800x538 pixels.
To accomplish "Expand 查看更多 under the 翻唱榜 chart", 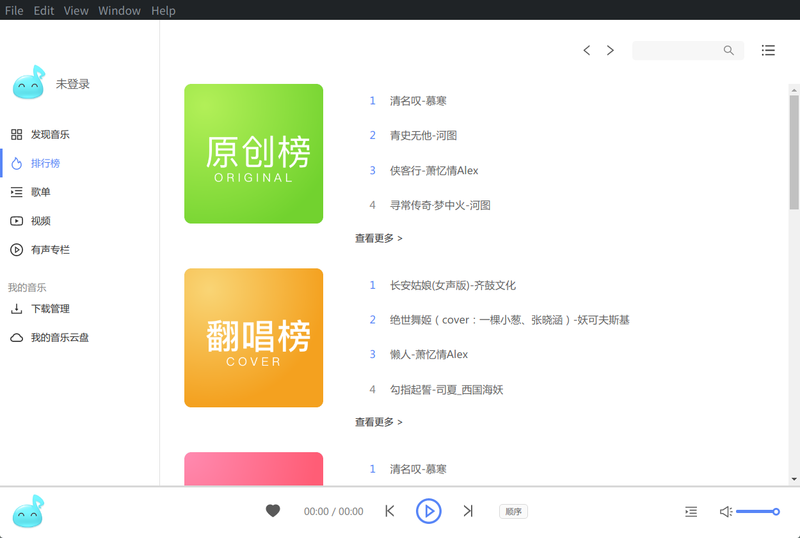I will (x=378, y=422).
